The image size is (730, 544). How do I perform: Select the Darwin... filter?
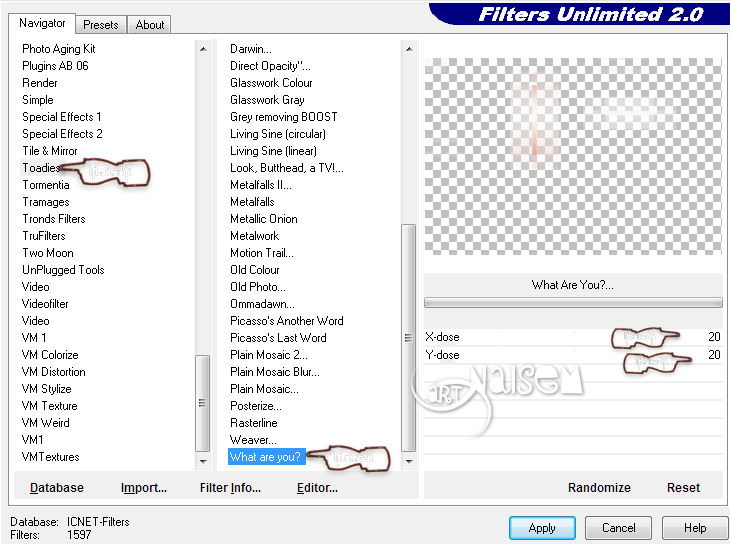250,49
